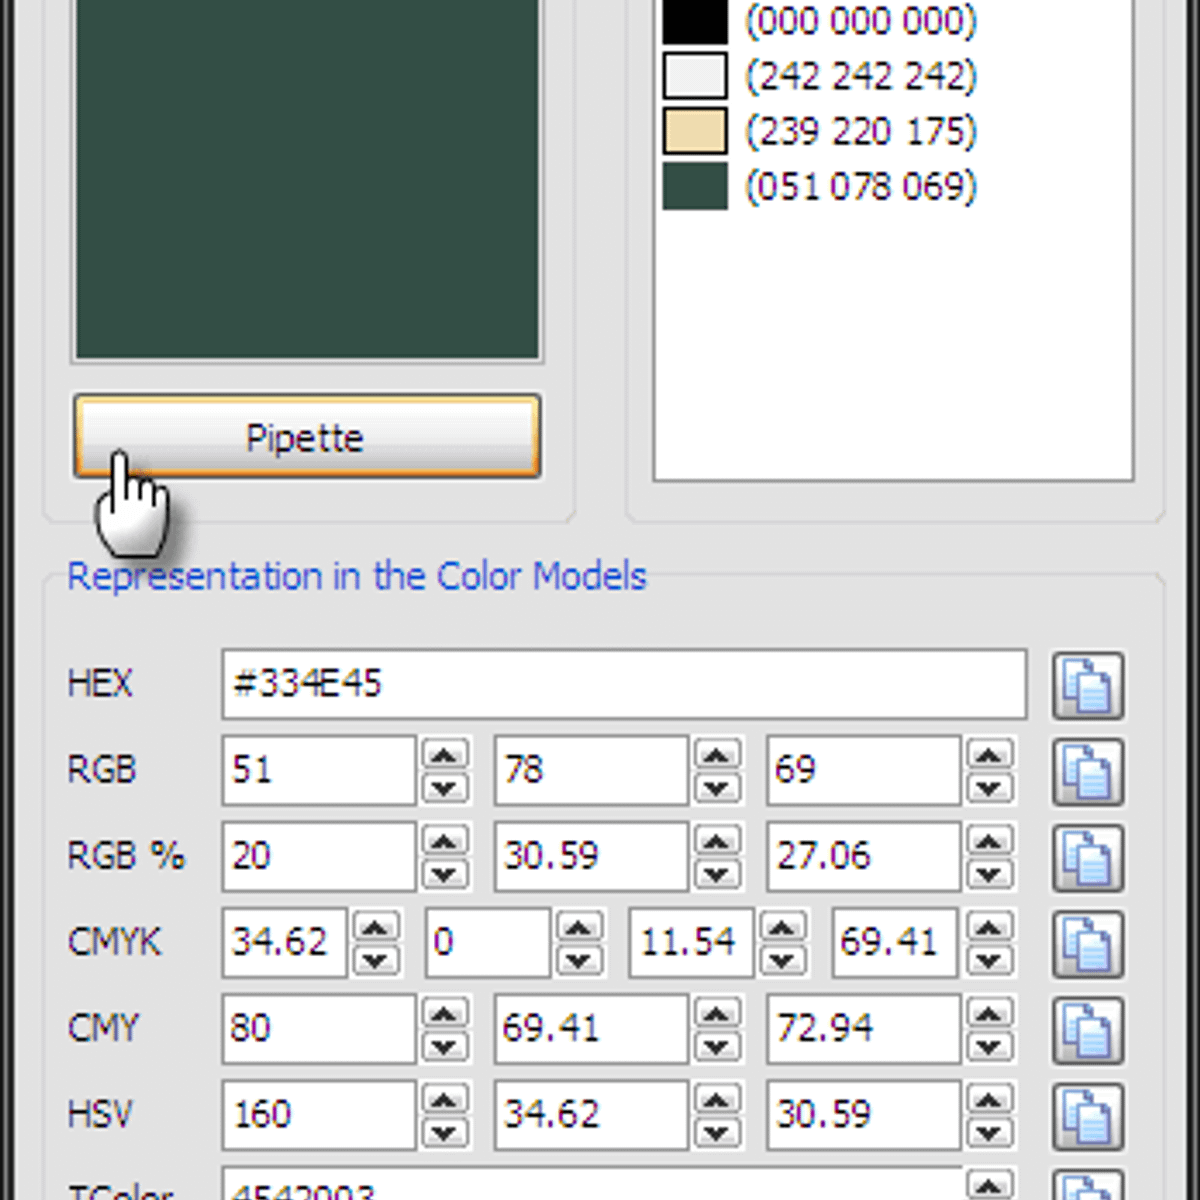
Task: Decrease the RGB green value with down arrow
Action: (716, 789)
